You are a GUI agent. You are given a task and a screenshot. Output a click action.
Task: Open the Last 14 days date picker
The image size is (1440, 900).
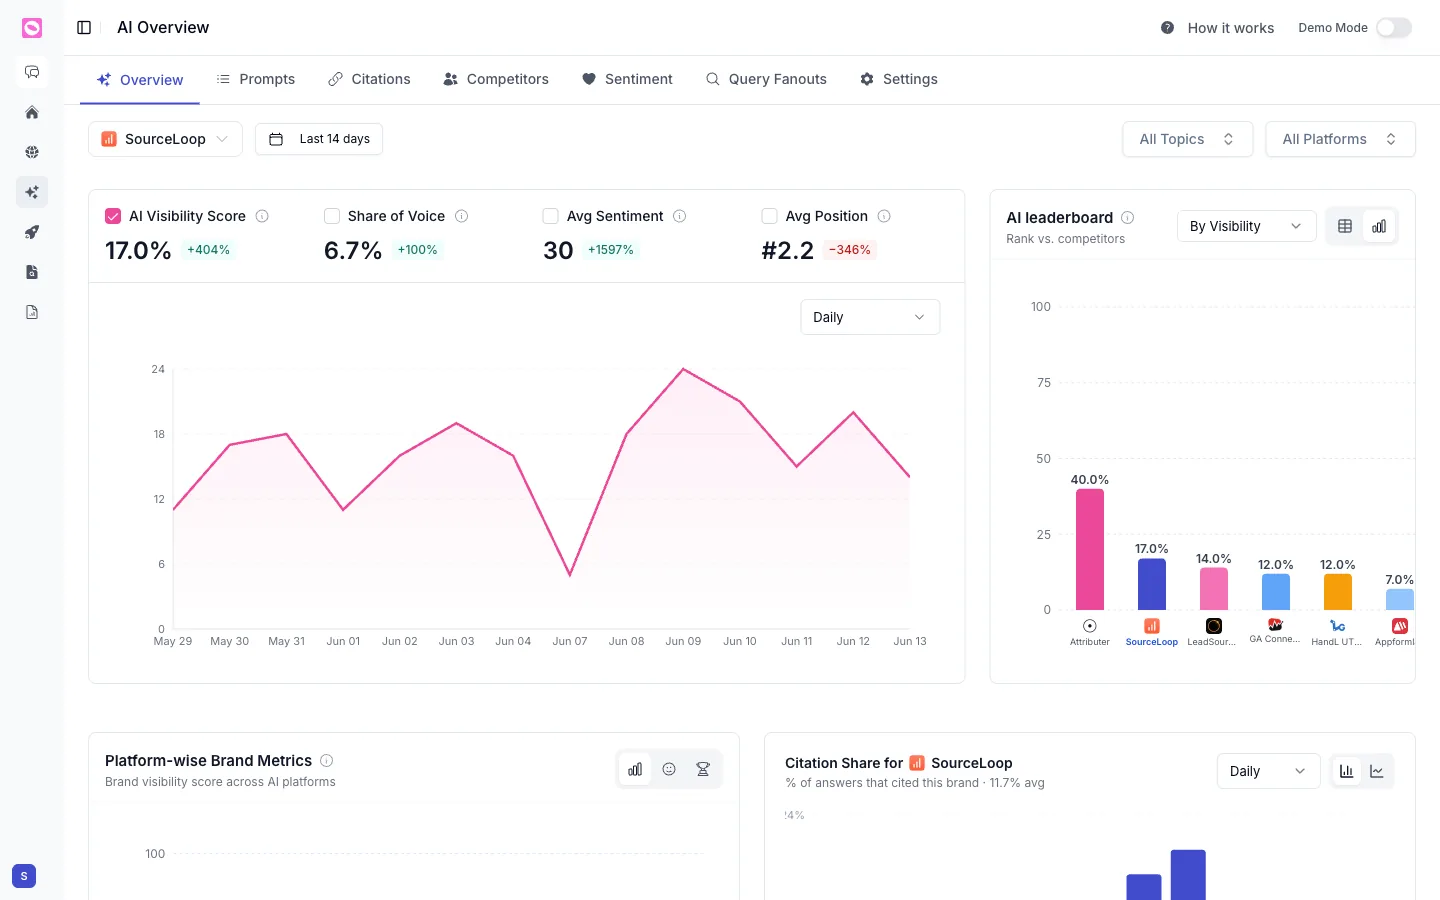pos(319,139)
